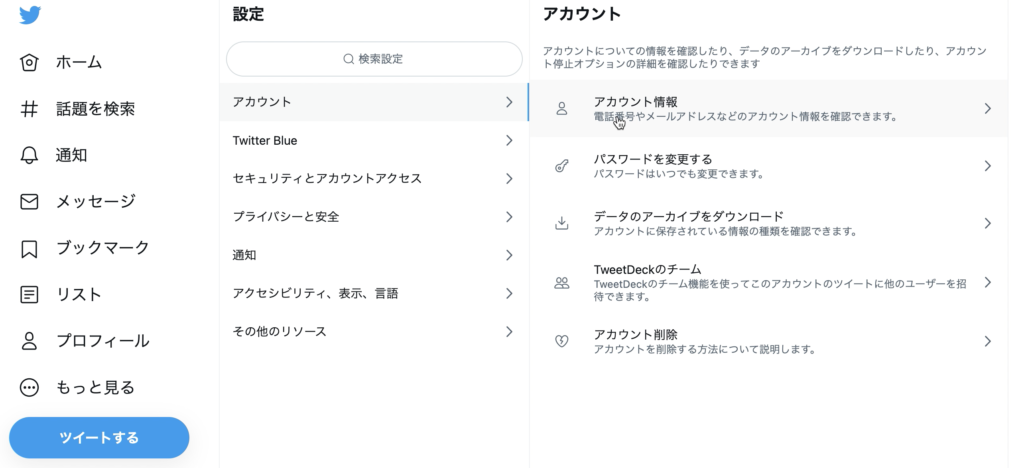
Task: Open the もっと見る three-dots icon
Action: 29,388
